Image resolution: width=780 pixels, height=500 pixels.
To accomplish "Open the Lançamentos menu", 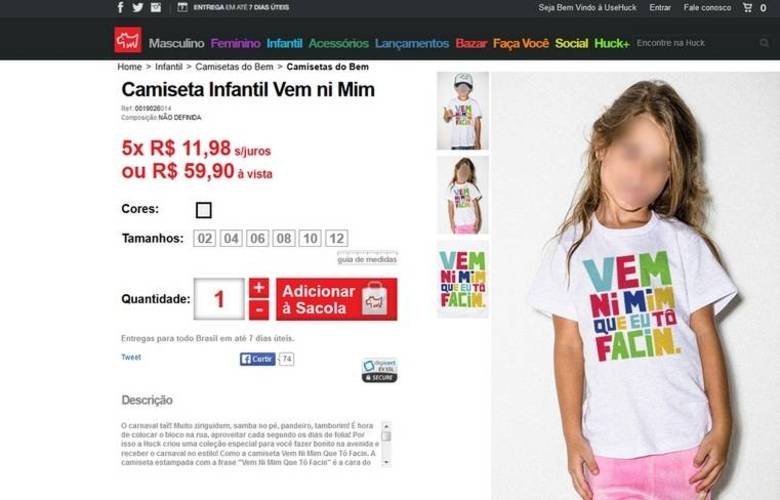I will (412, 43).
